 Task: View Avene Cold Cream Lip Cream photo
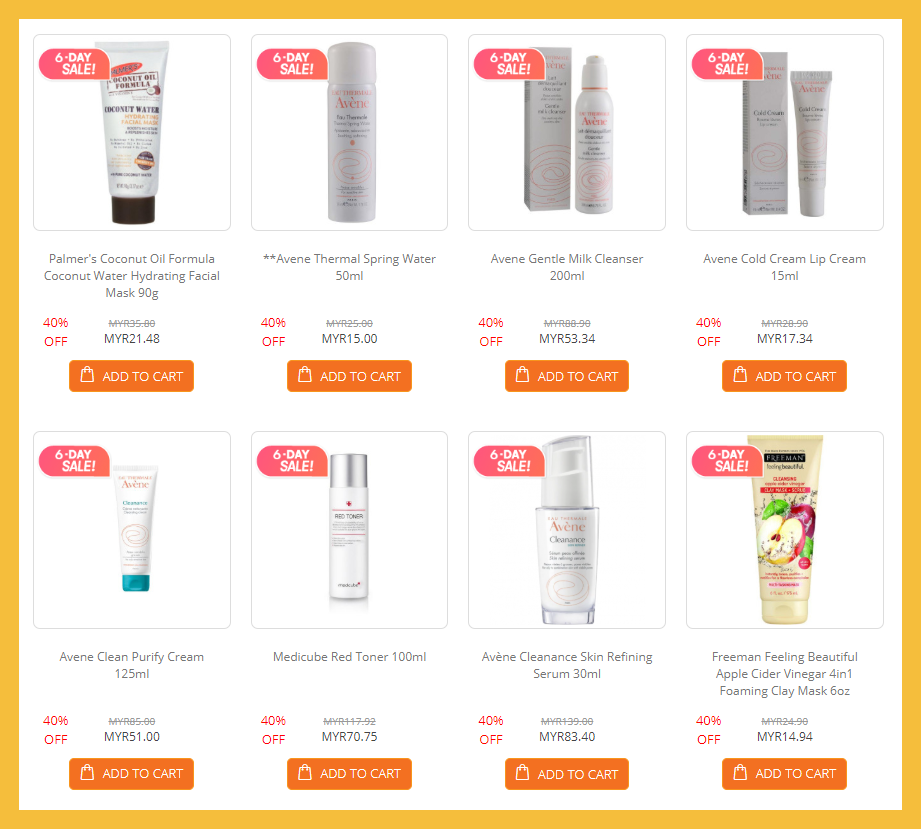click(x=785, y=132)
